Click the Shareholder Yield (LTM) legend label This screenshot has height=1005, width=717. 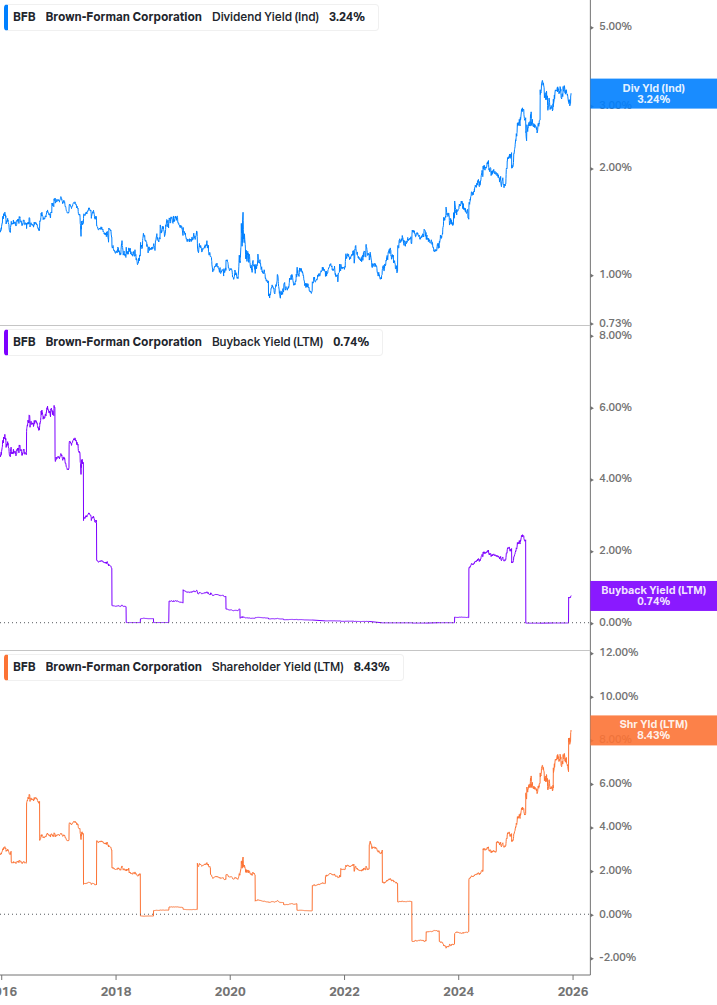tap(277, 667)
